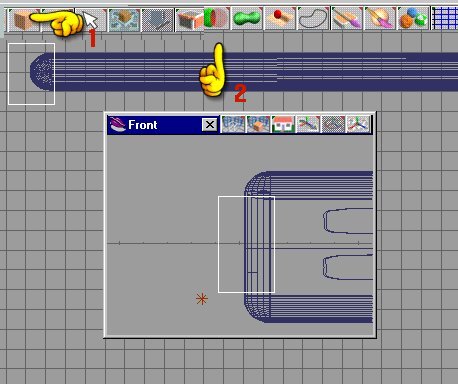Select the green peanut-shaped blob tool
The height and width of the screenshot is (384, 458).
pos(247,18)
